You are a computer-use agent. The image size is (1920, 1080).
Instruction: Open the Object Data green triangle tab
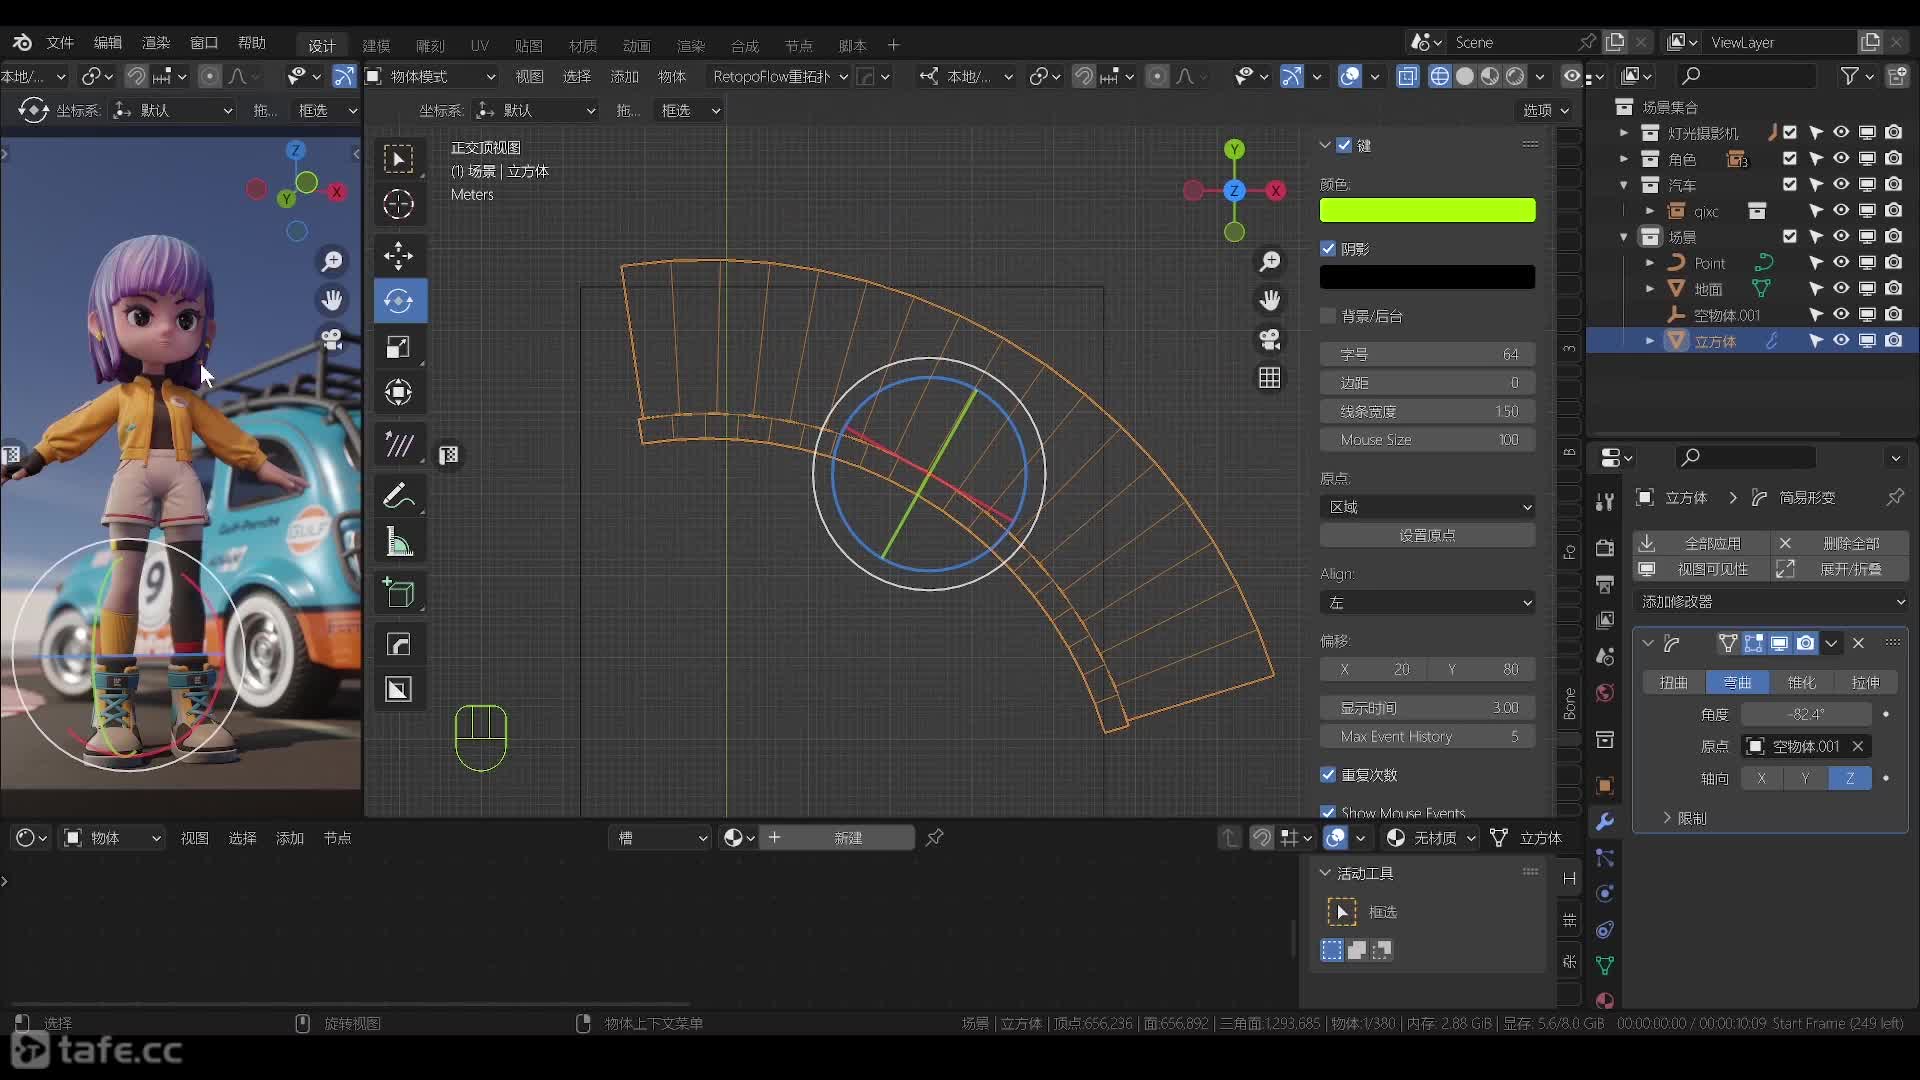click(1605, 965)
